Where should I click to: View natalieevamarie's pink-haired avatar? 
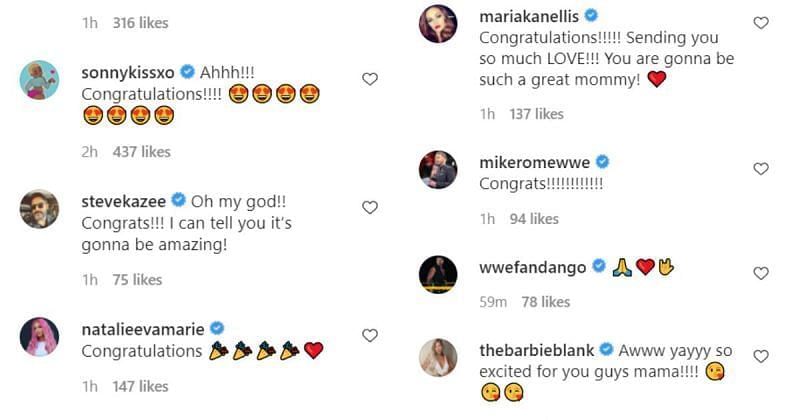[39, 336]
